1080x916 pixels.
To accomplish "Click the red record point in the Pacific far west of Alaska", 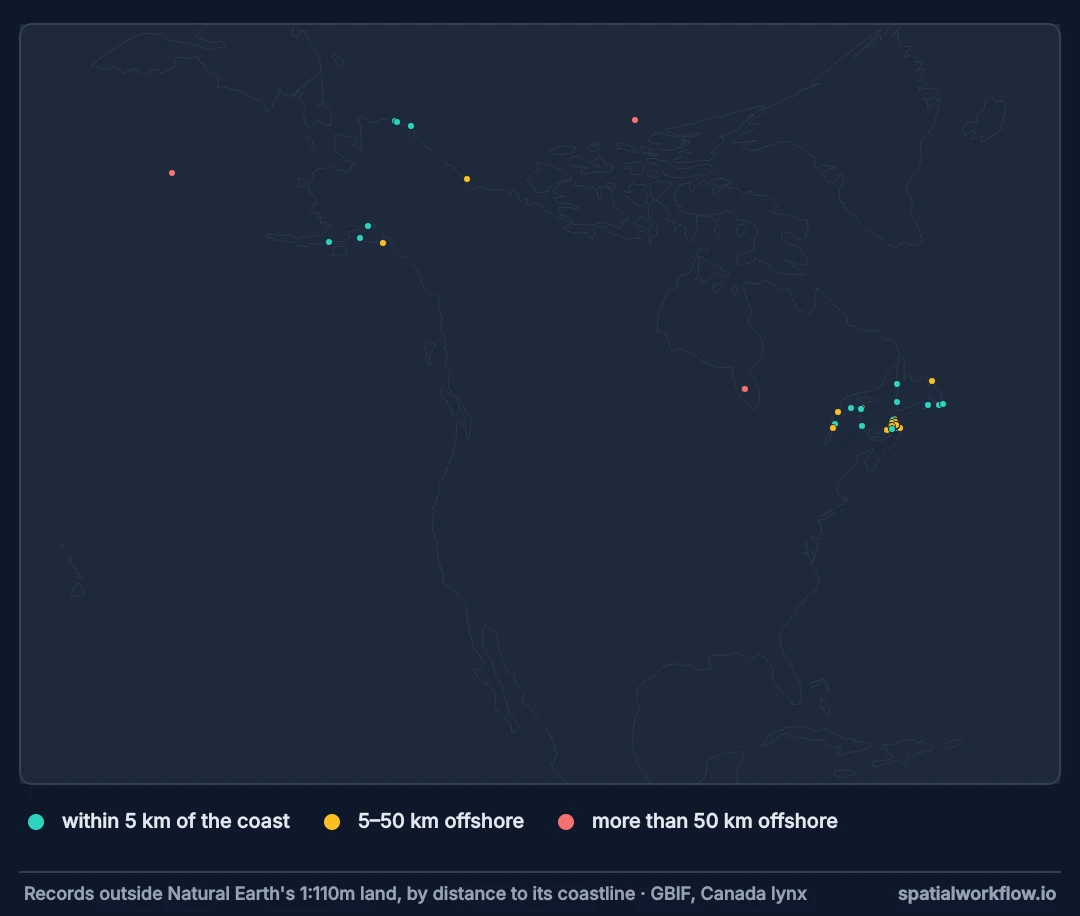I will 172,173.
